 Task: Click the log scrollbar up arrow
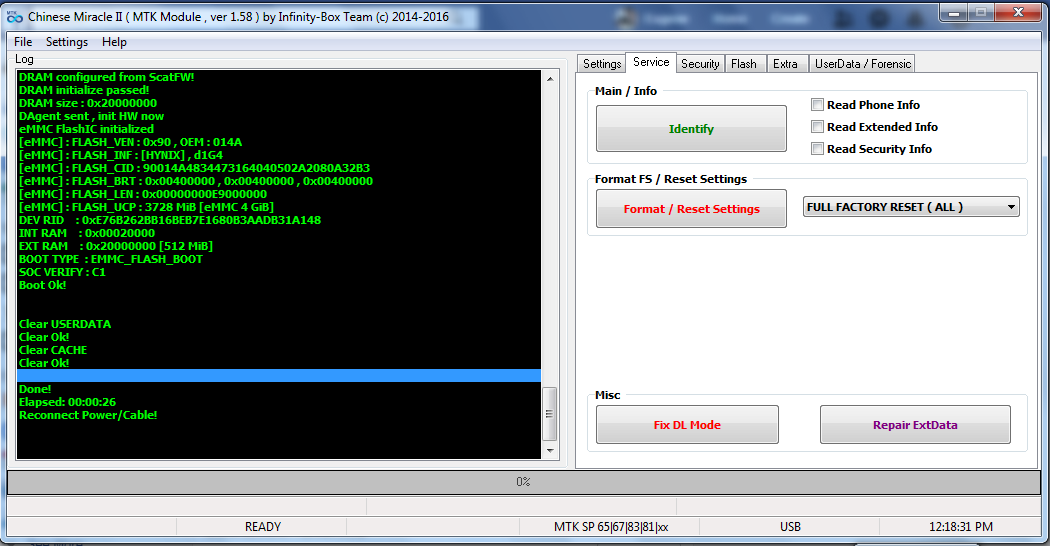(550, 78)
